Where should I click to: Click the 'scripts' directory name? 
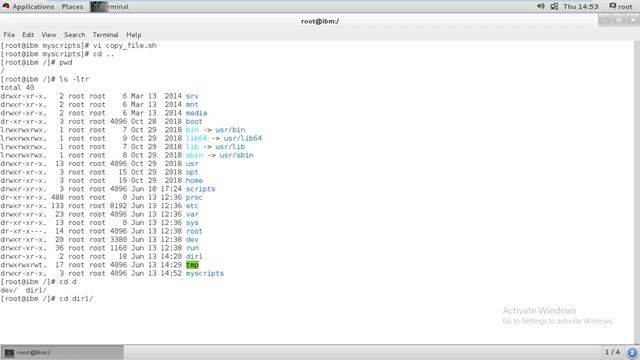[x=200, y=189]
